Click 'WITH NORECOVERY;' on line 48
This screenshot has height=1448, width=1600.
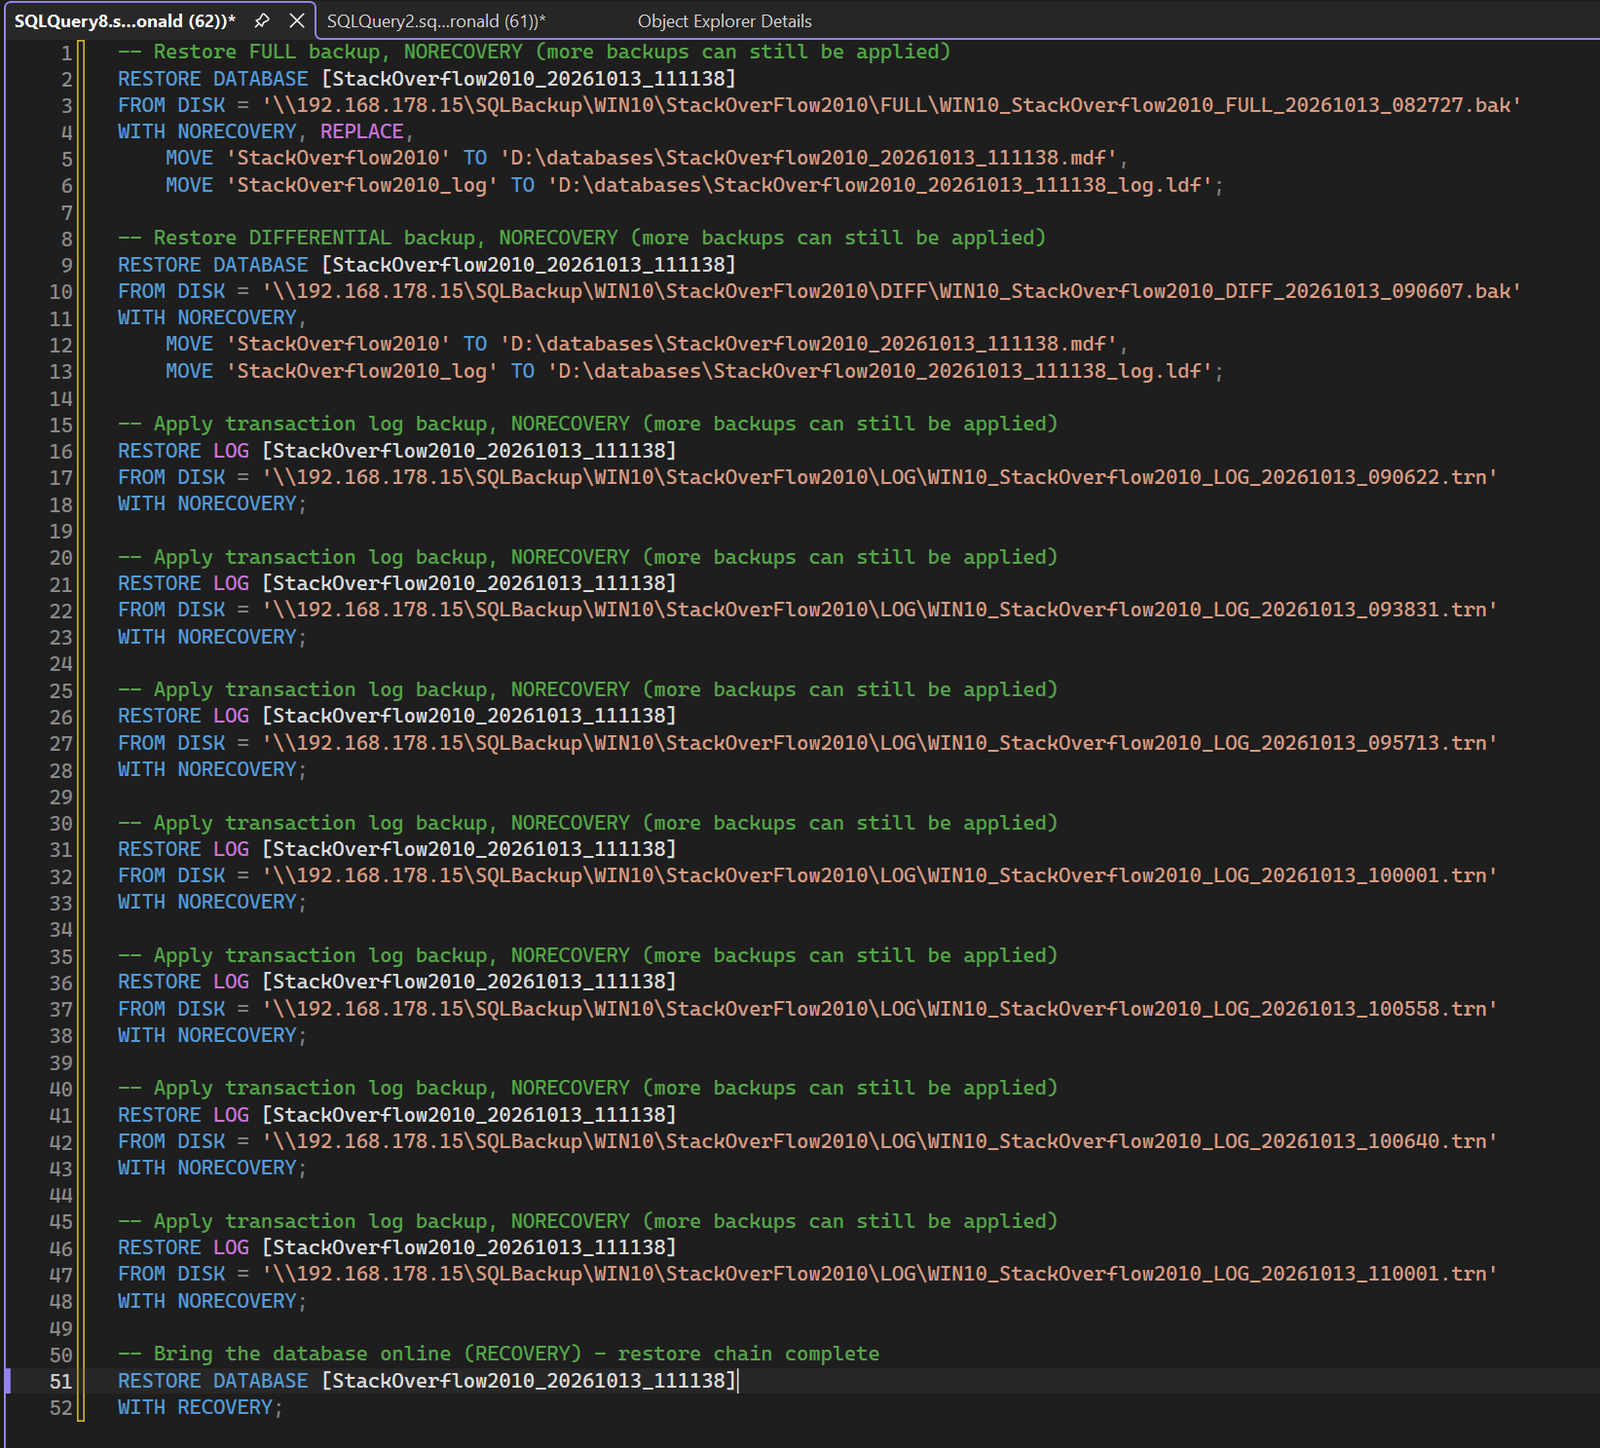click(x=212, y=1301)
